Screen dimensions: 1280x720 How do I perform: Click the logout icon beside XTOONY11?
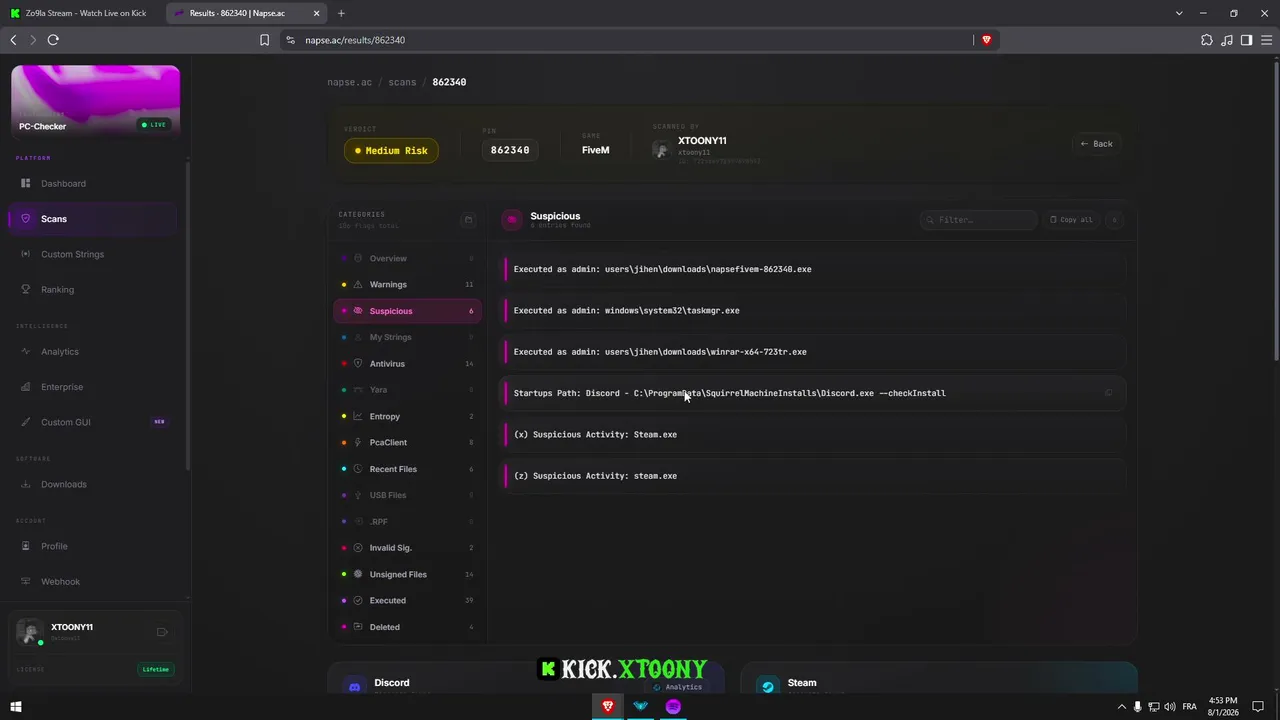click(x=162, y=632)
